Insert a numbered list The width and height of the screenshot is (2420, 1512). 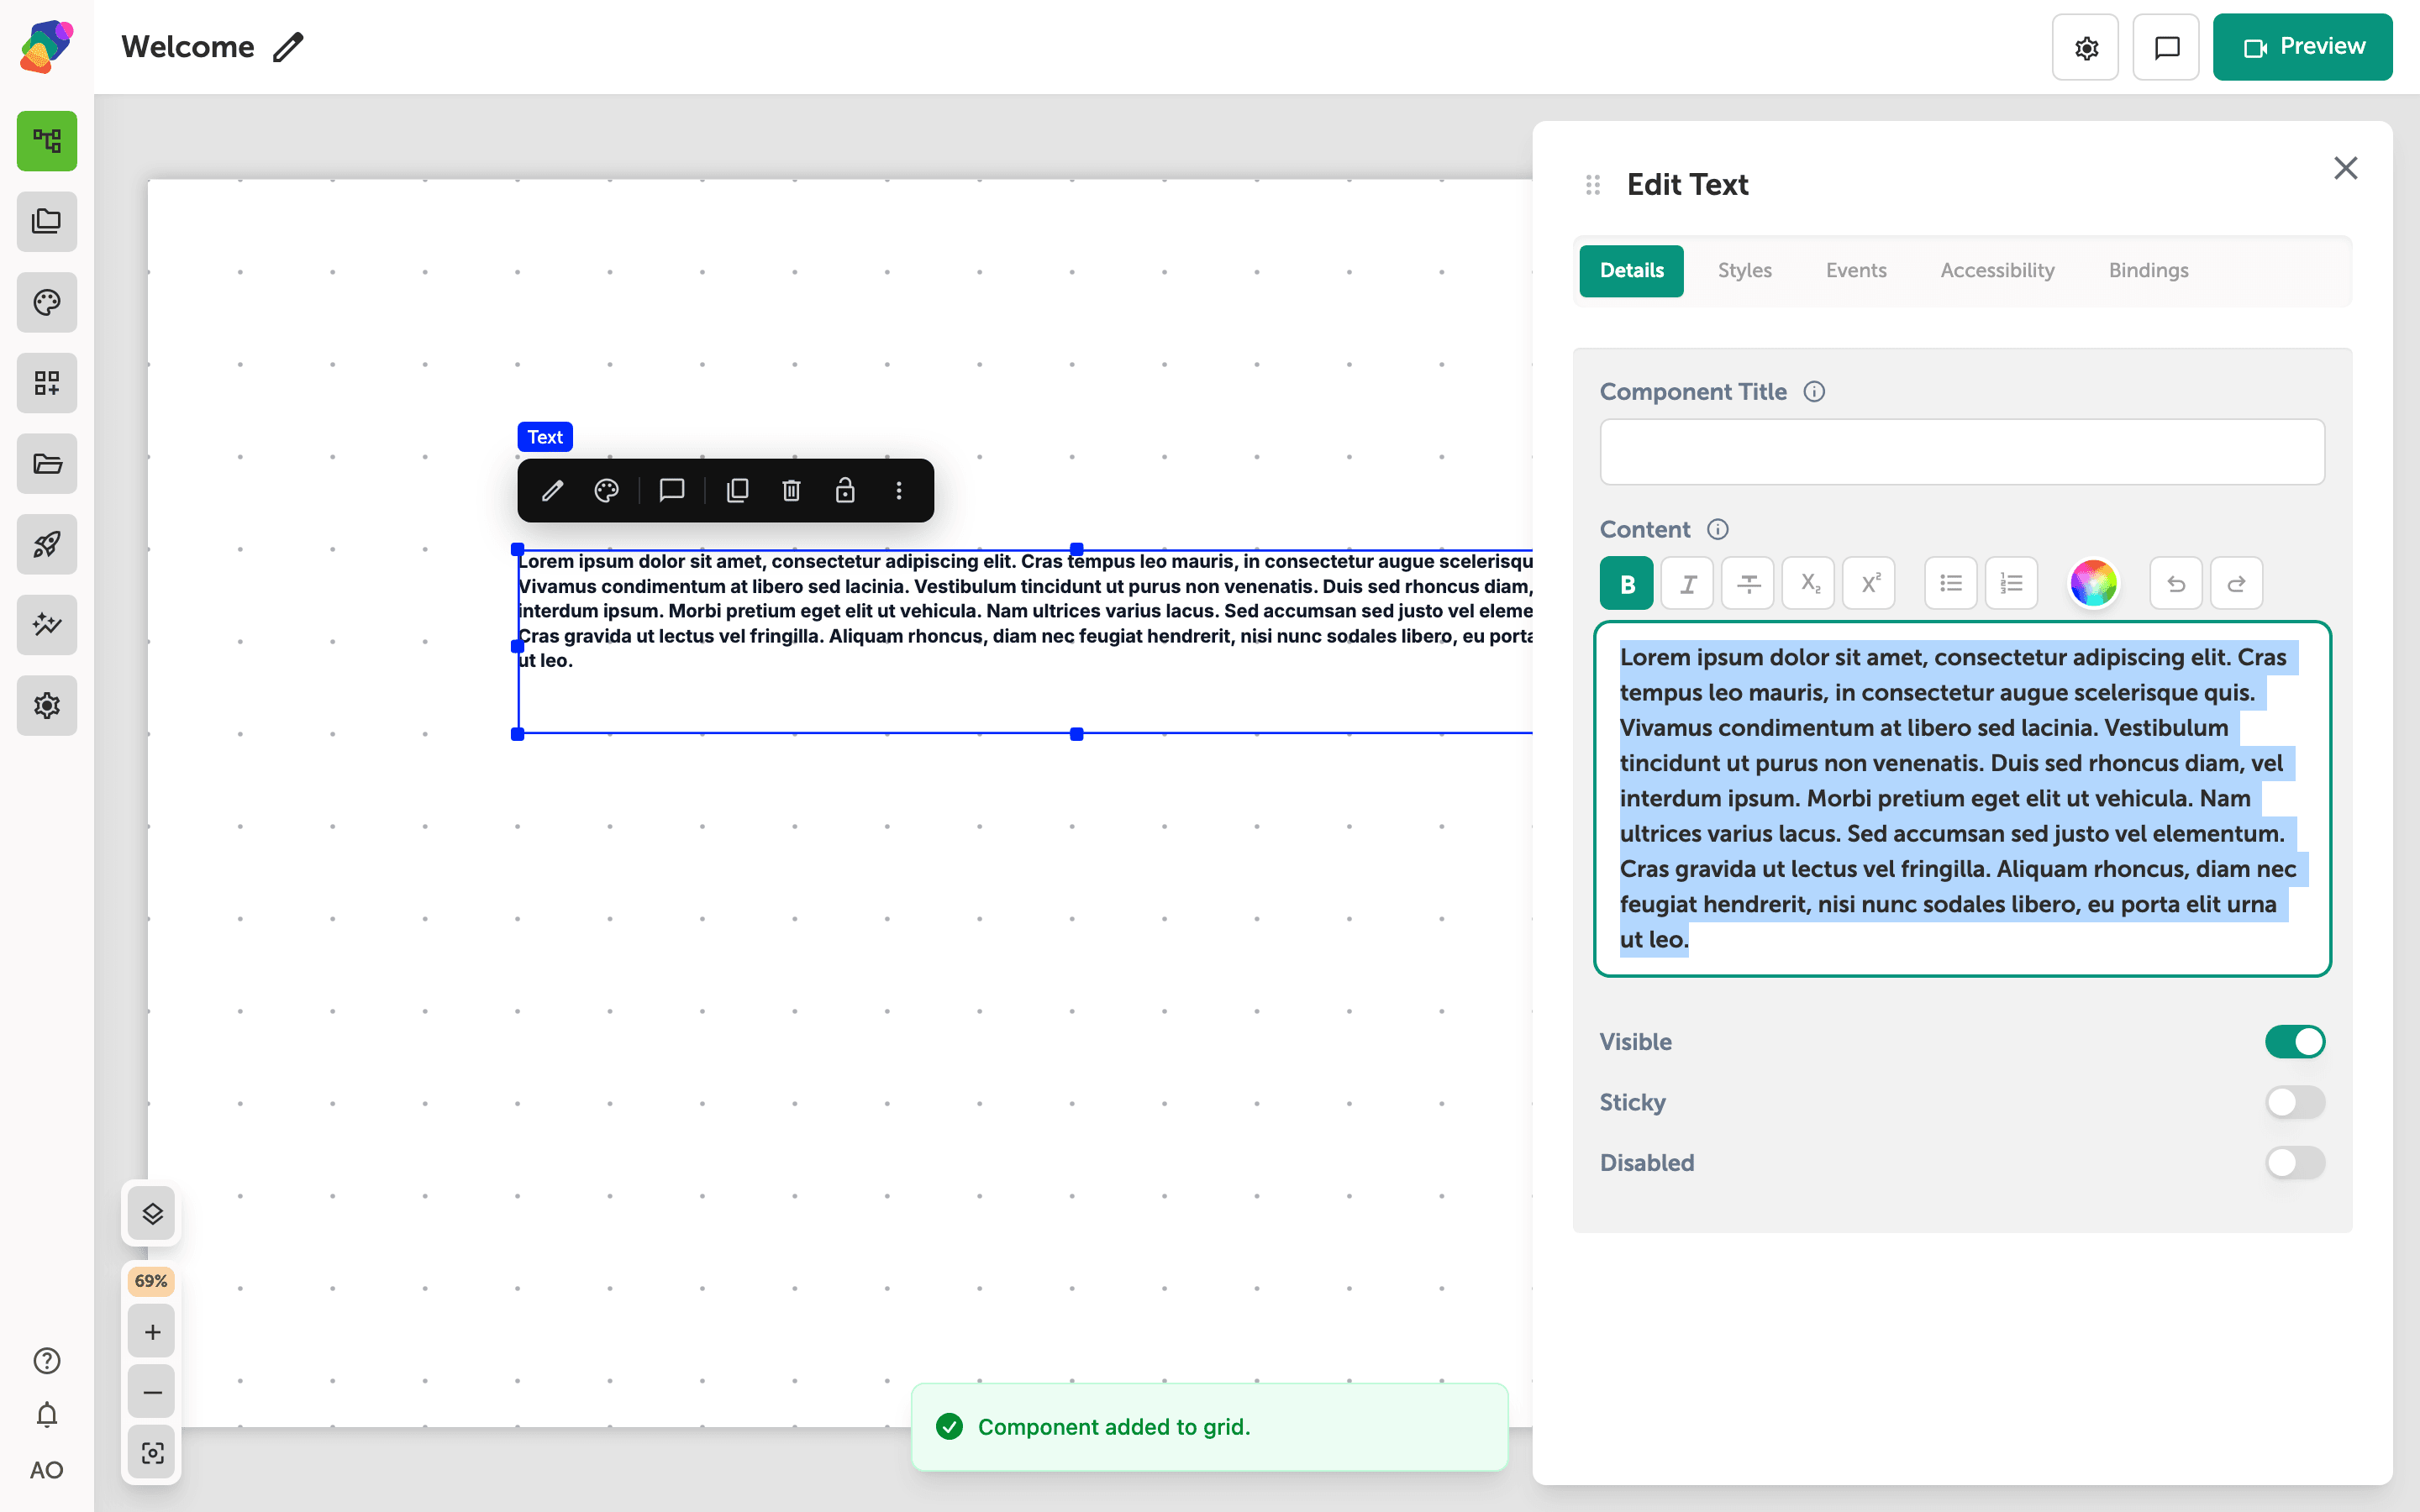coord(2011,583)
